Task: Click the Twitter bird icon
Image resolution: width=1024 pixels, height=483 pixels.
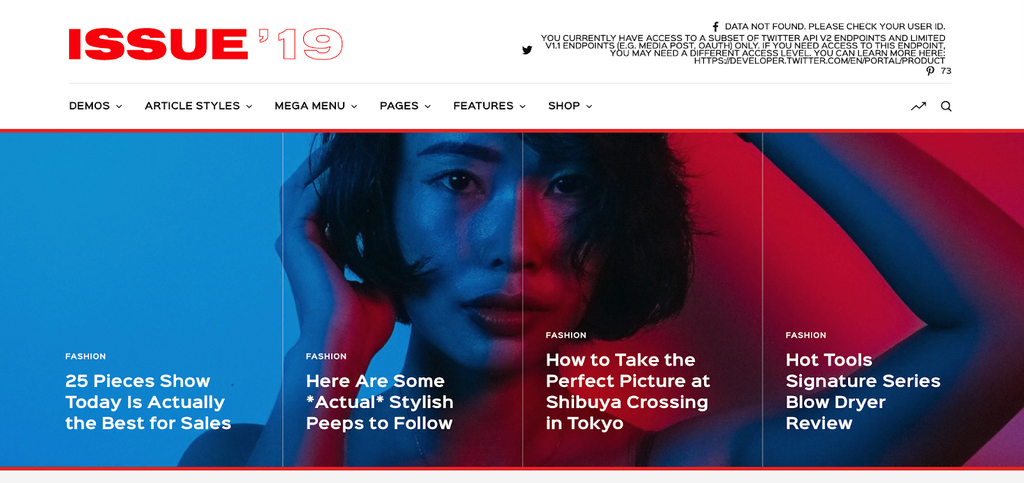Action: pyautogui.click(x=527, y=50)
